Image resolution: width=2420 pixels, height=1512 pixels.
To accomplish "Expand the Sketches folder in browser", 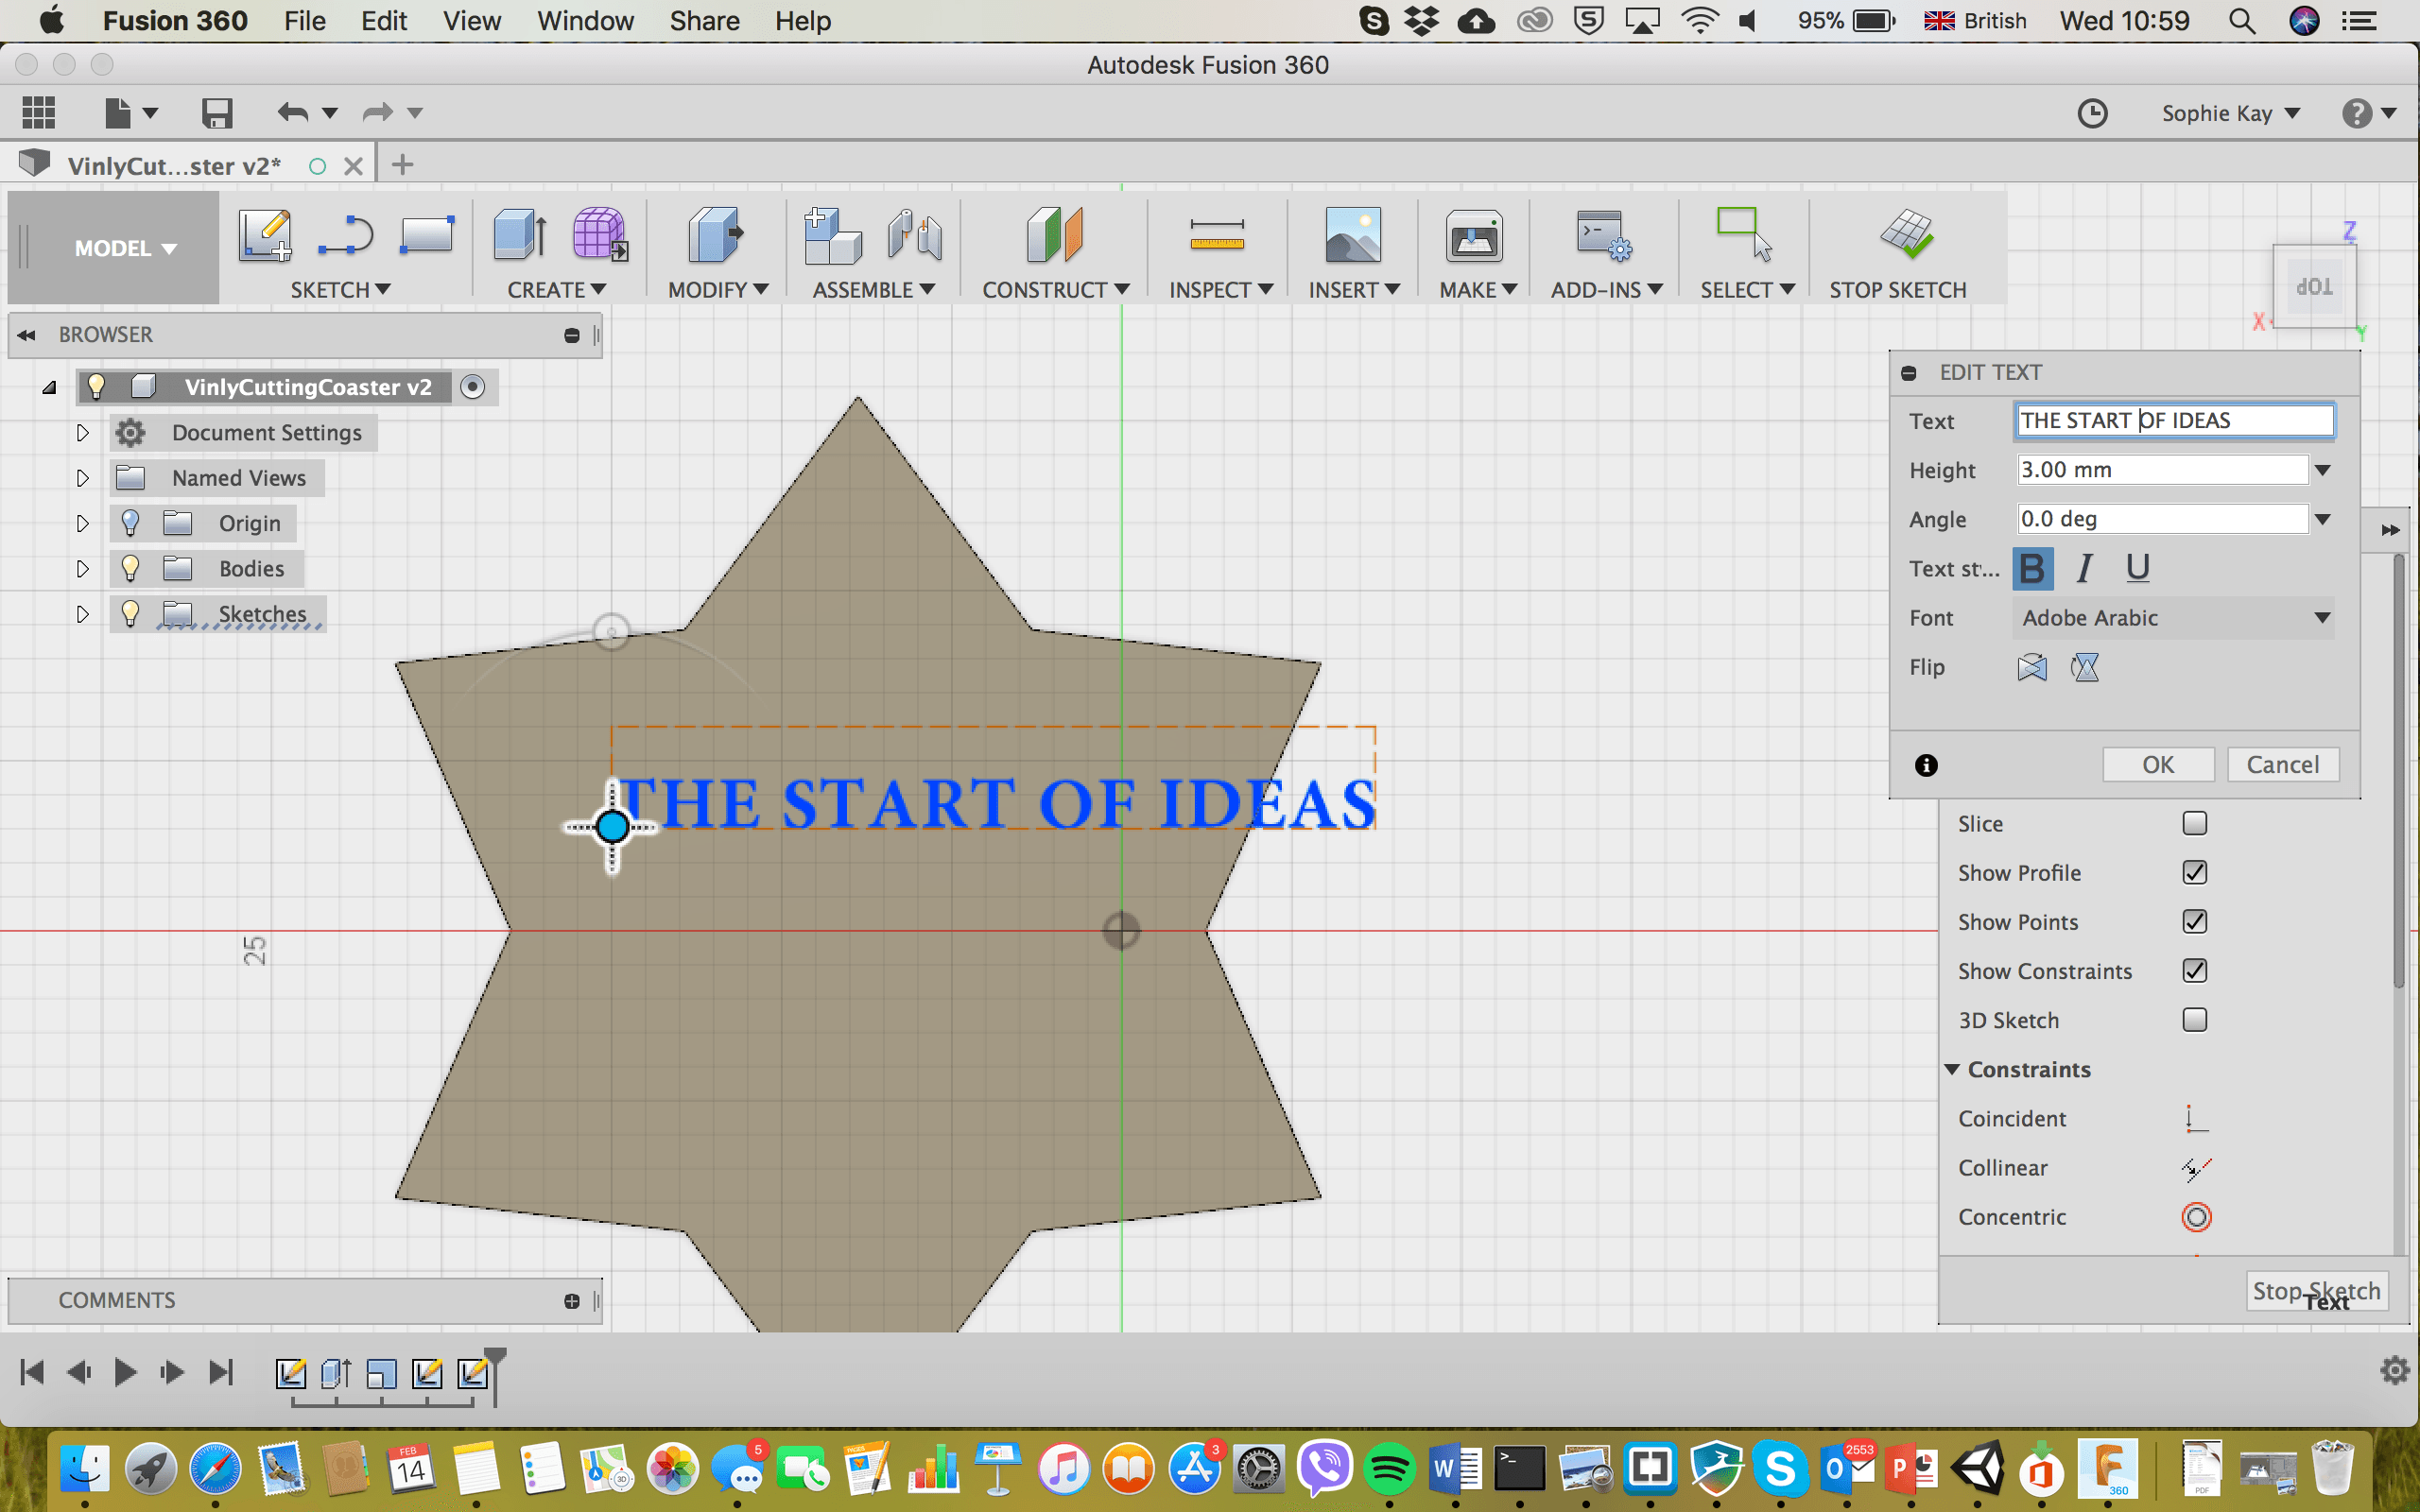I will [x=83, y=614].
